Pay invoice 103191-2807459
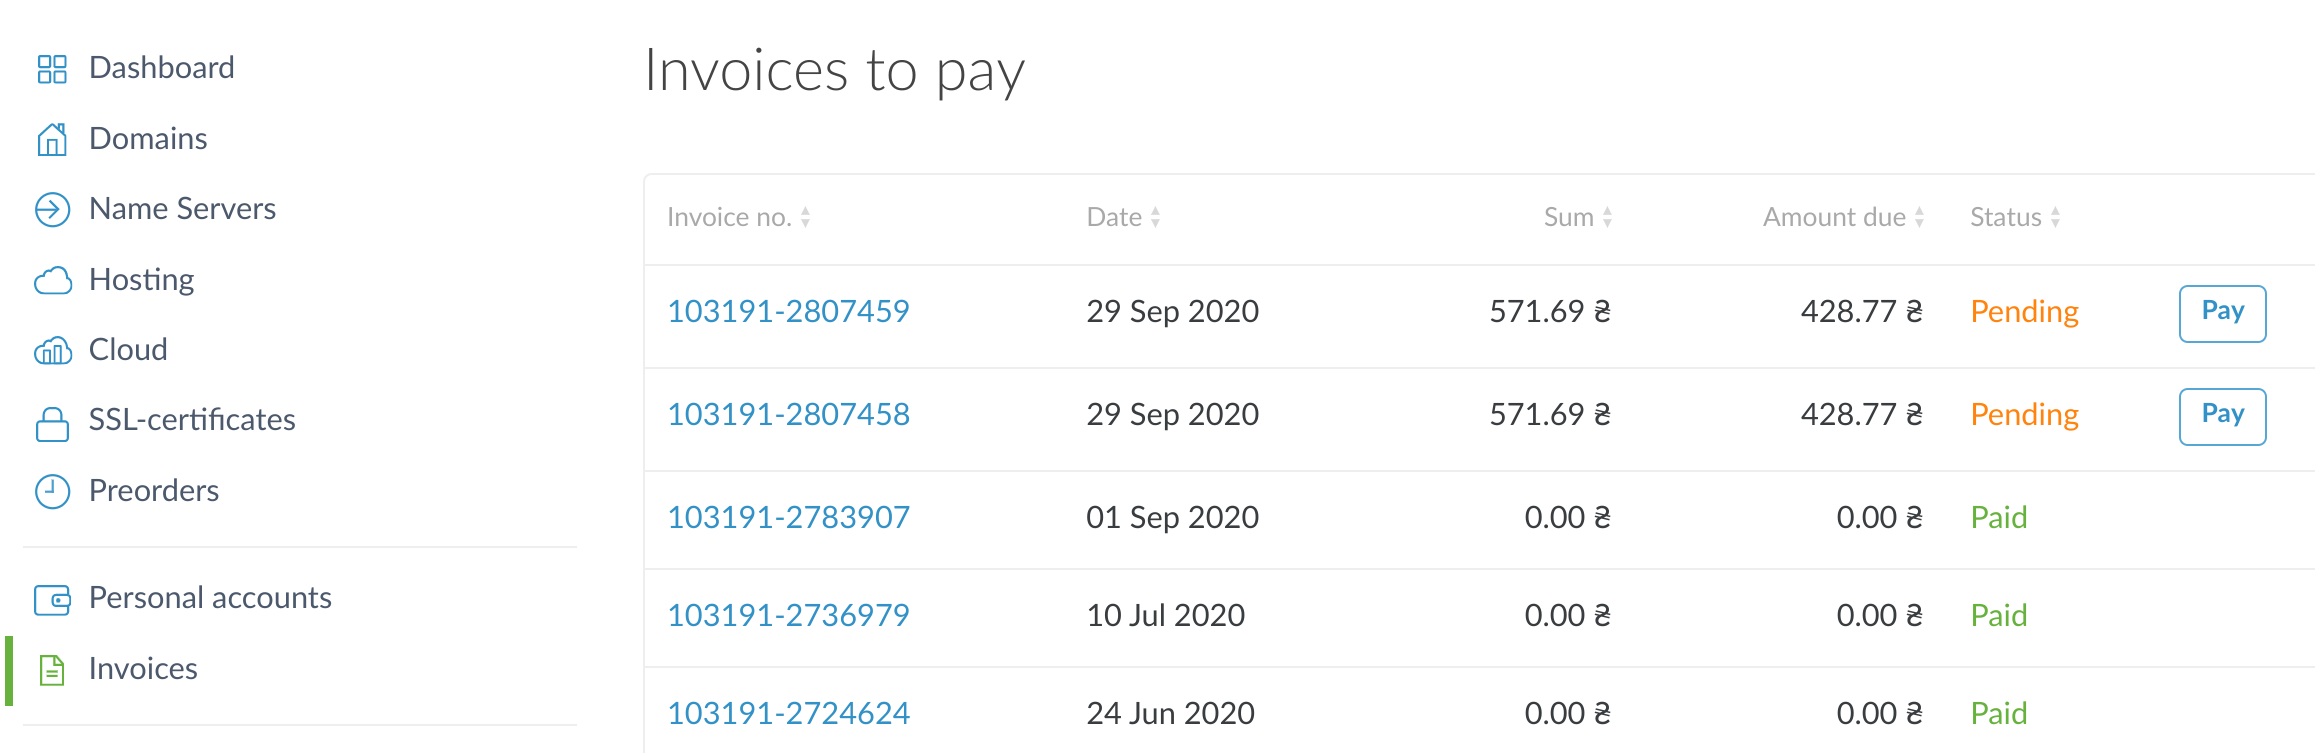 coord(2222,313)
